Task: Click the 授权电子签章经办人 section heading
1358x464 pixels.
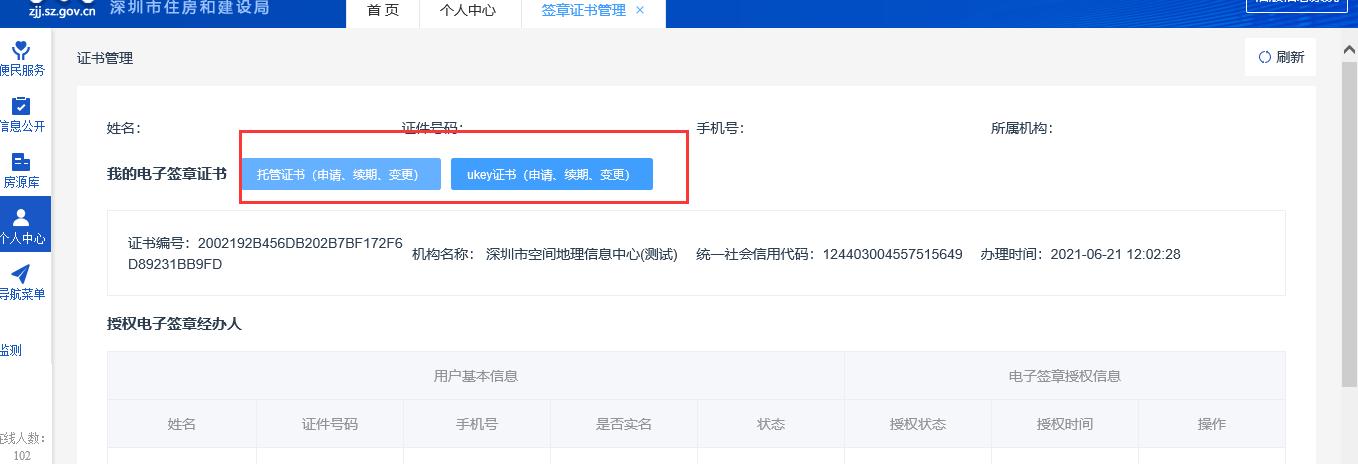Action: [174, 324]
